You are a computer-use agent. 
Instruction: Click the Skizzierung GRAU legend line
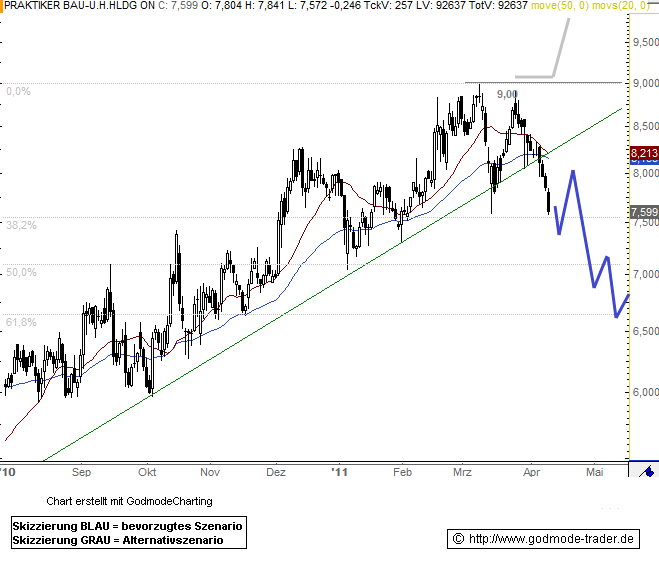coord(118,540)
